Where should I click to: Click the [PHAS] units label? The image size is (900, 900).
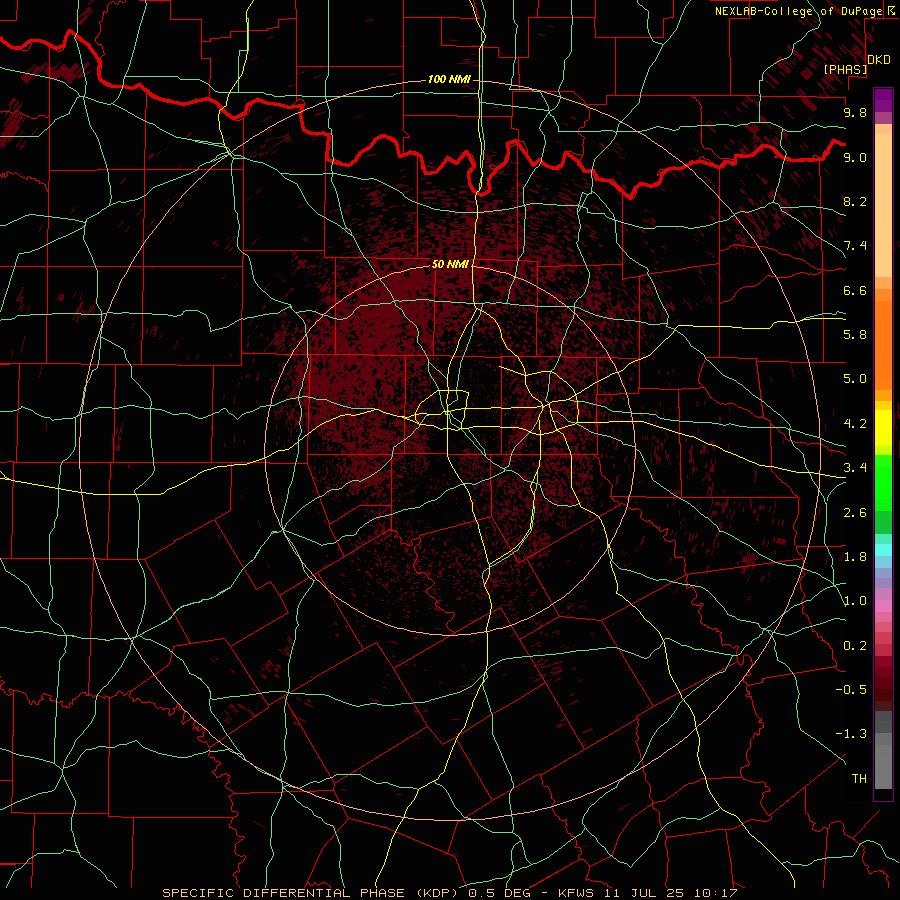point(845,69)
